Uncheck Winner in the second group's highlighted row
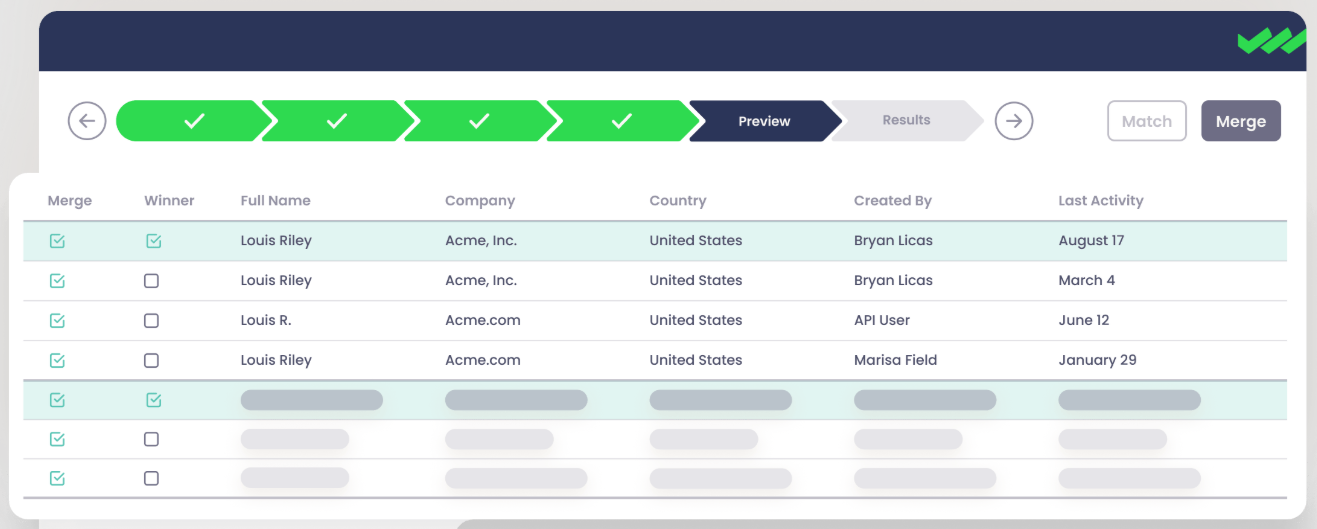 click(154, 400)
